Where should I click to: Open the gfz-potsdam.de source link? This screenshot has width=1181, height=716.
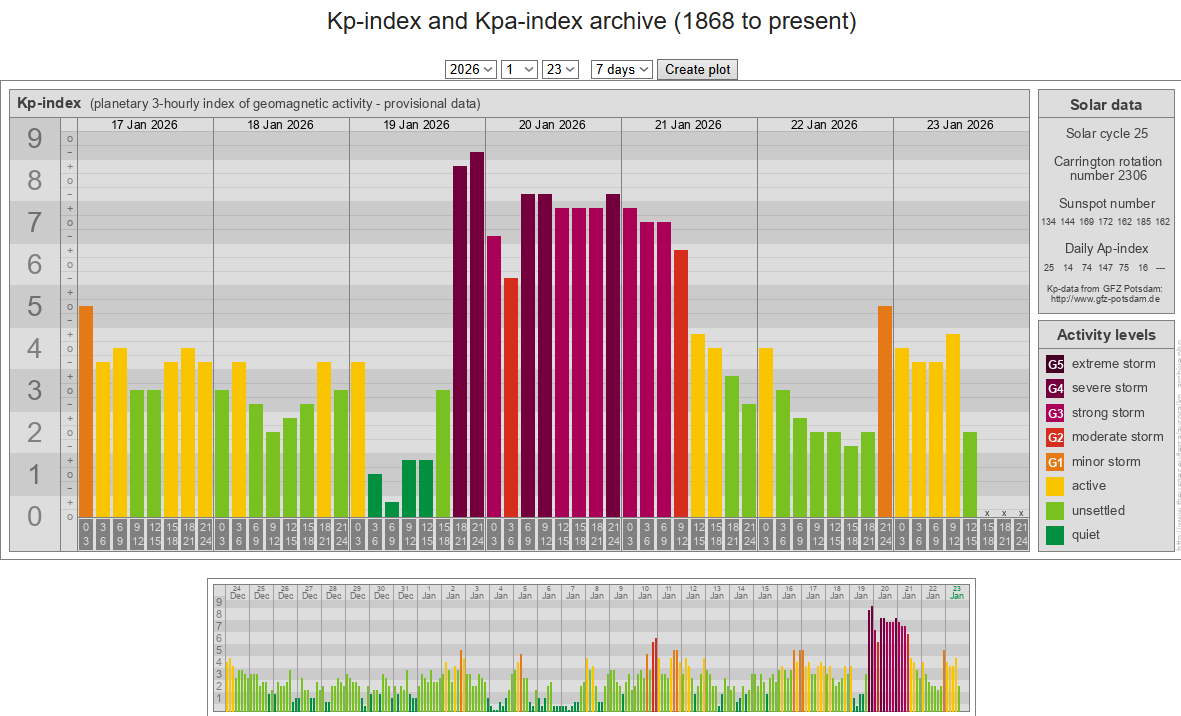1106,299
